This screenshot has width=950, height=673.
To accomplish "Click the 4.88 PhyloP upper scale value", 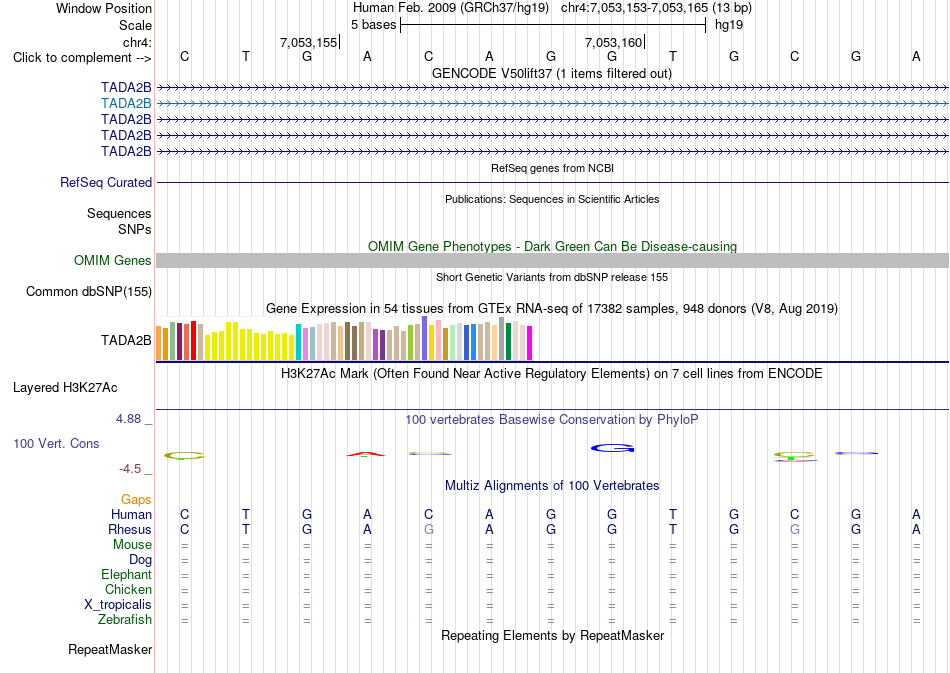I will click(x=128, y=419).
